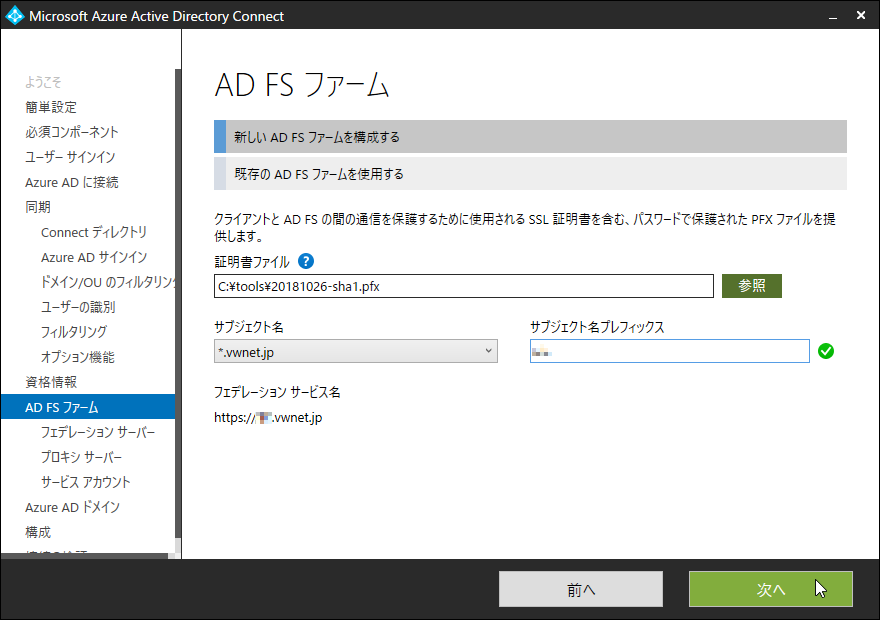880x620 pixels.
Task: Click the 参照 browse button
Action: tap(751, 286)
